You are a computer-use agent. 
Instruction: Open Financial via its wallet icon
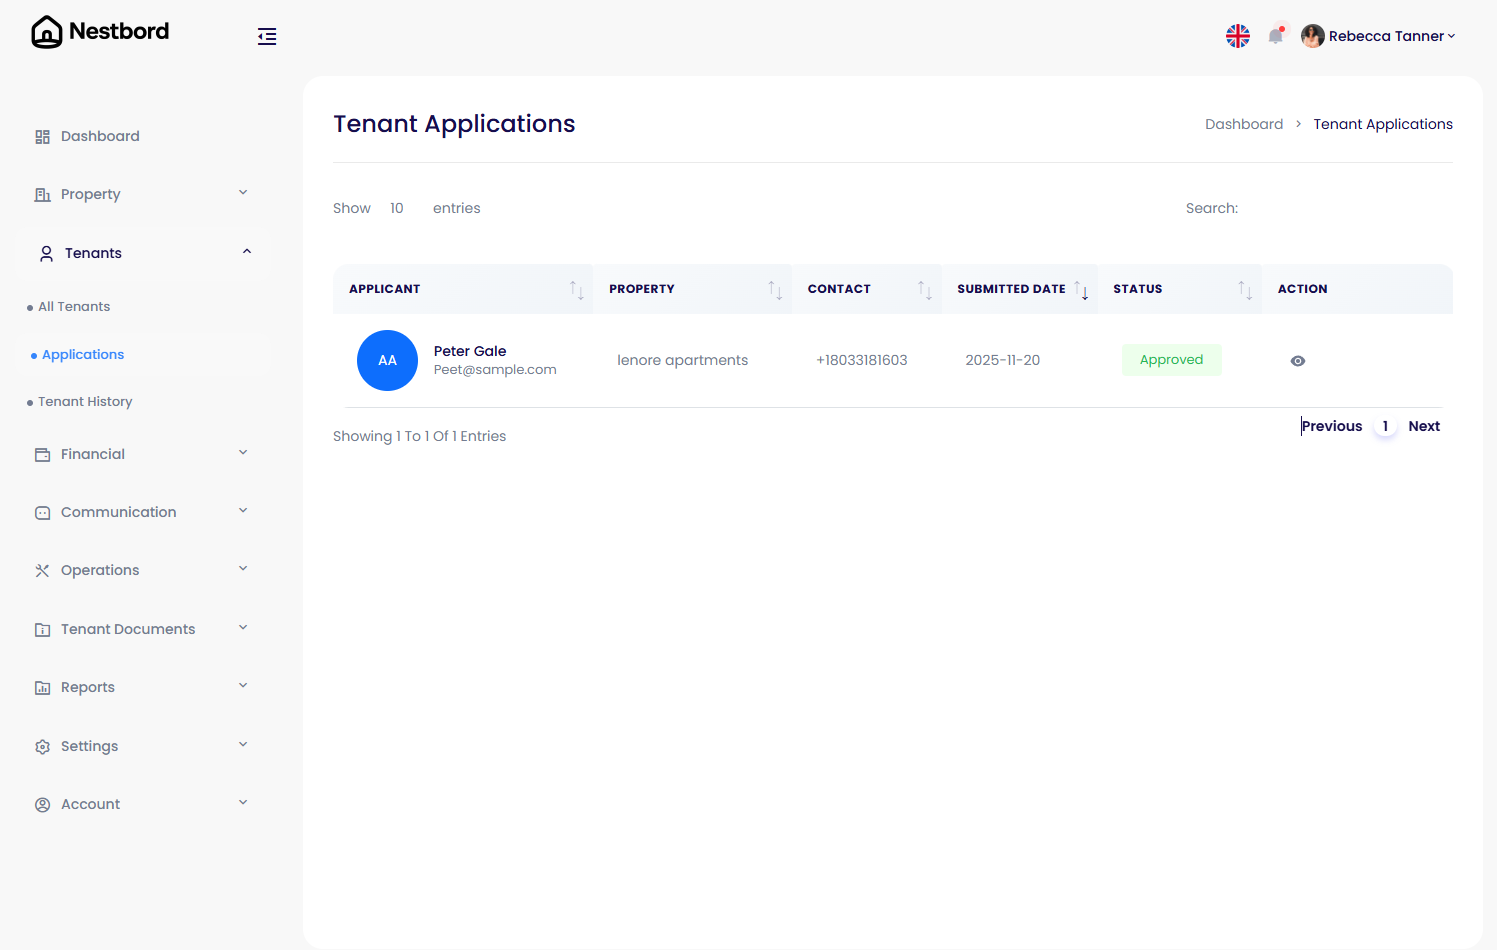(x=42, y=453)
